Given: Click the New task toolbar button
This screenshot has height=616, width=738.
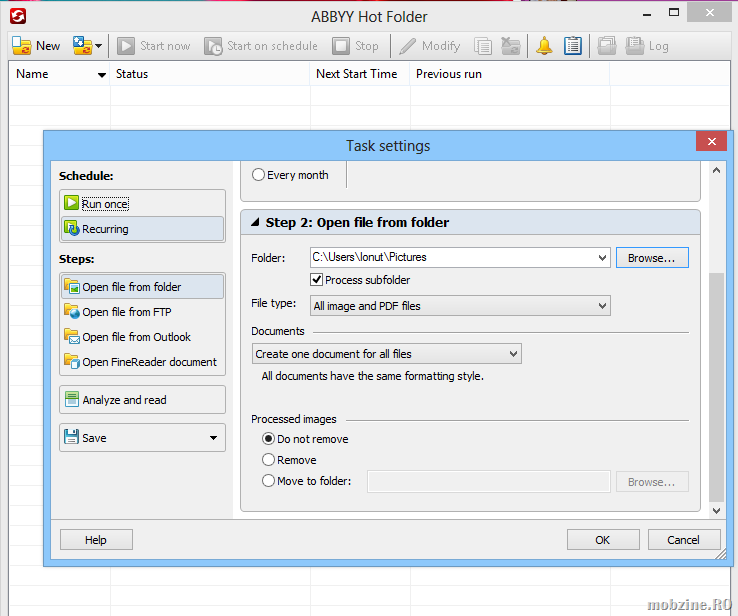Looking at the screenshot, I should pos(36,46).
